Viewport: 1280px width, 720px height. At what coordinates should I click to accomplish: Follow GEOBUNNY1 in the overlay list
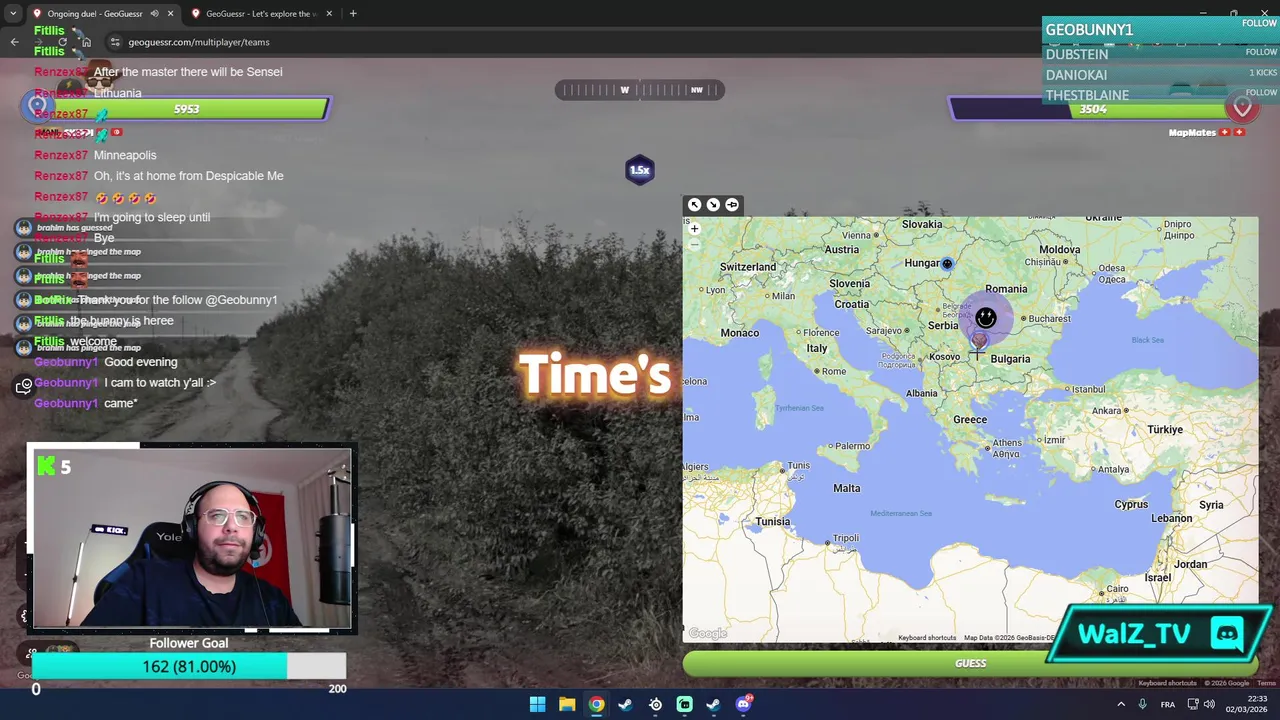pyautogui.click(x=1259, y=23)
